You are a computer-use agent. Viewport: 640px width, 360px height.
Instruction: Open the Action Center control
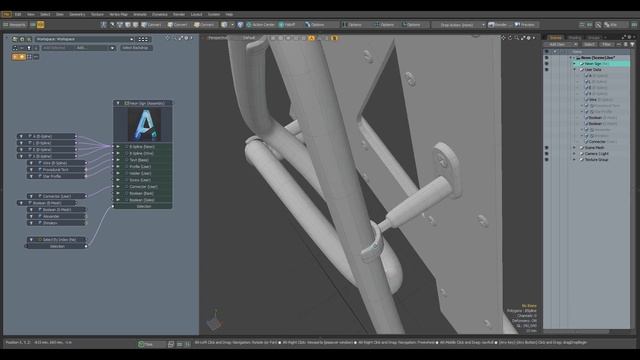(x=260, y=25)
